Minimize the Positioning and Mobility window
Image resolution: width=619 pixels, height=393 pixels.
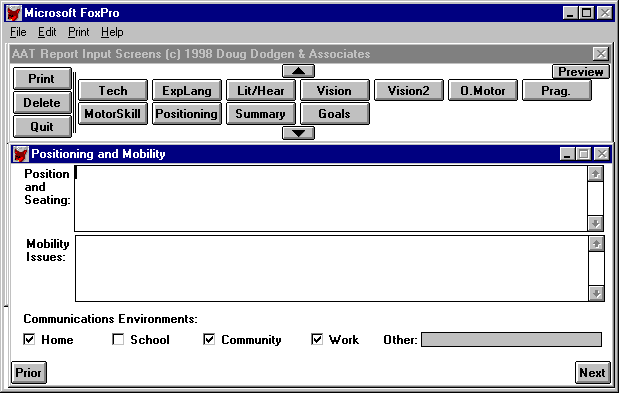pos(567,154)
